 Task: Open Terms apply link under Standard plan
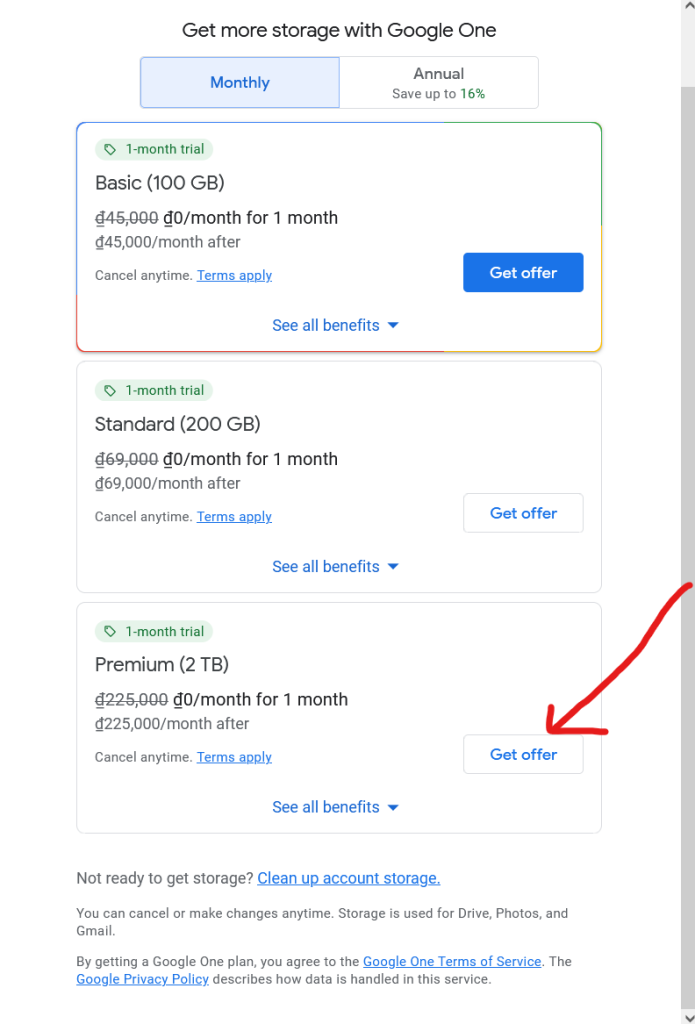click(x=234, y=516)
